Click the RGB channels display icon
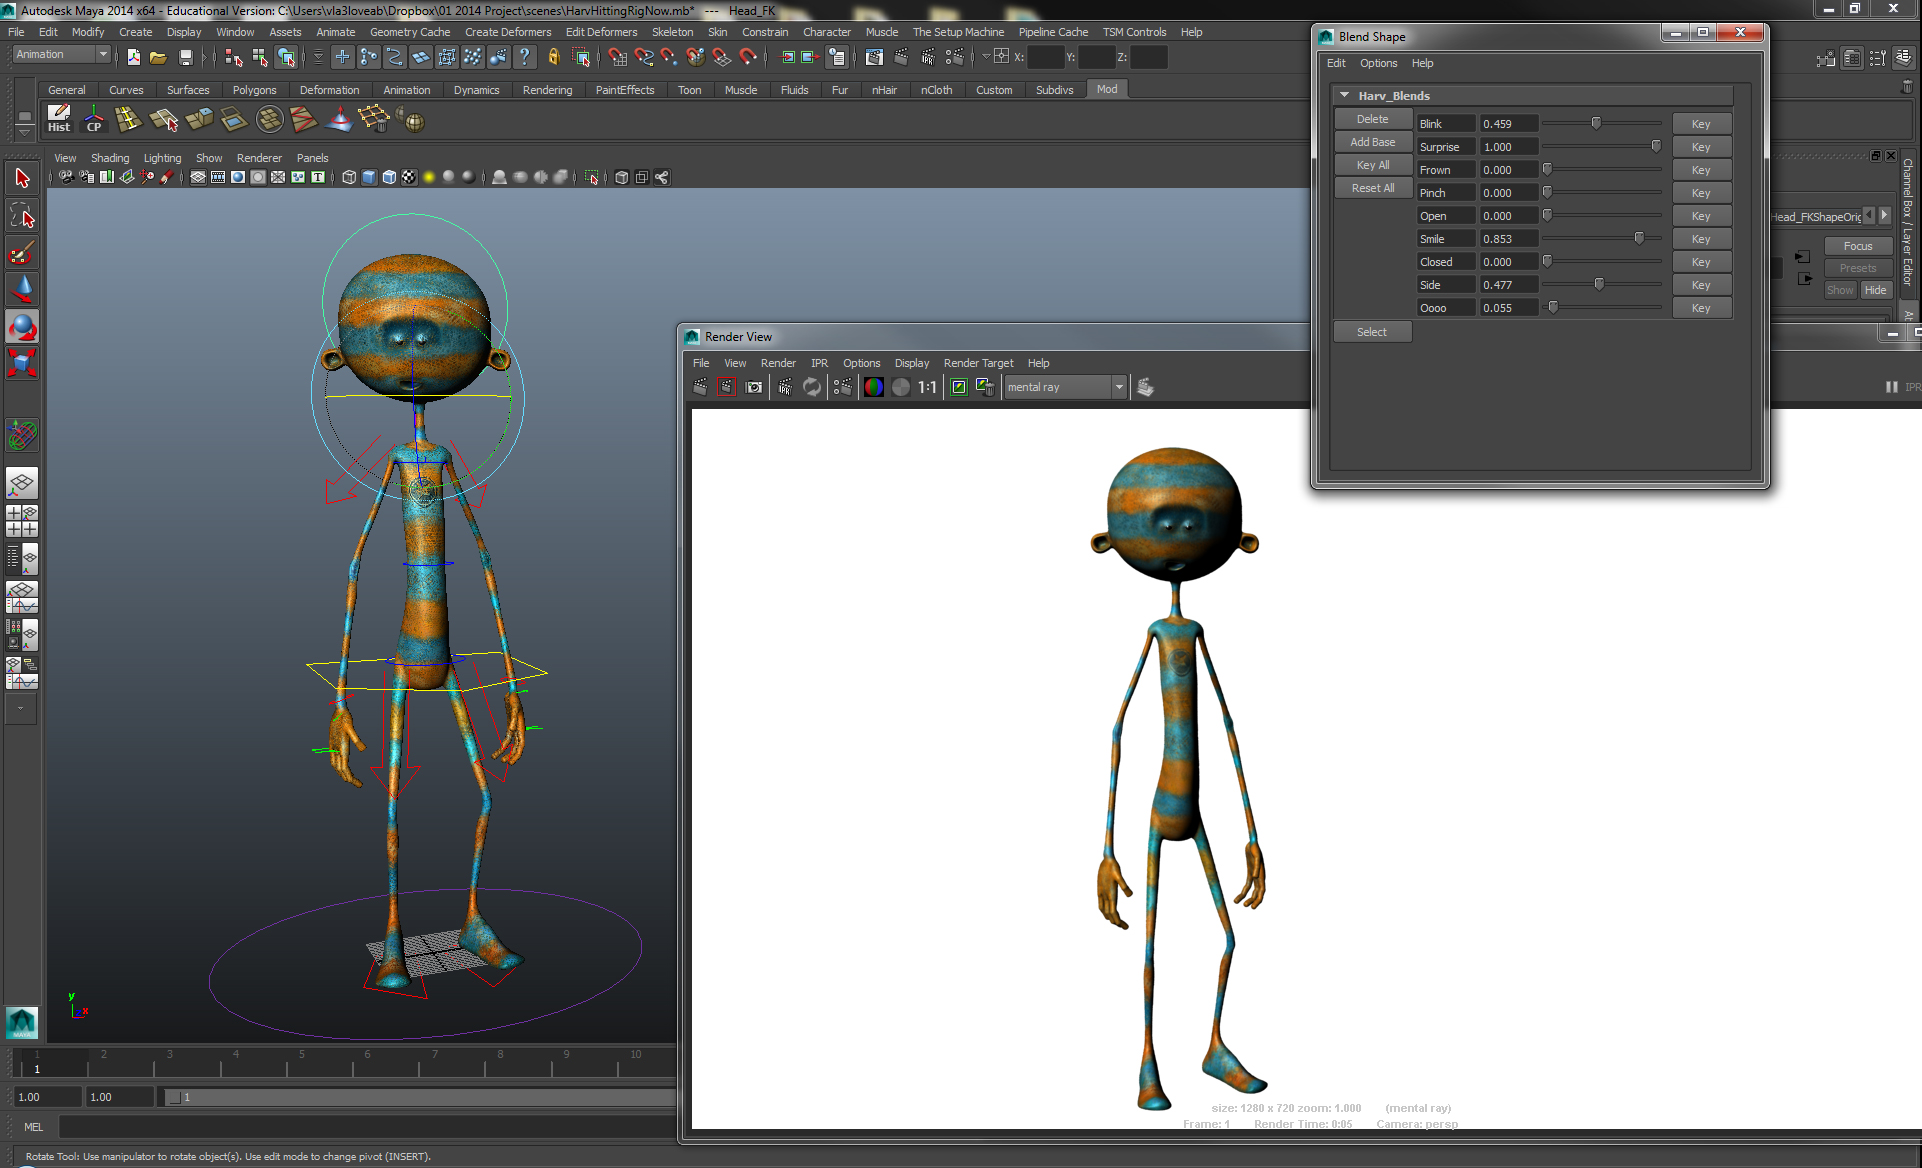Image resolution: width=1922 pixels, height=1168 pixels. (x=873, y=387)
